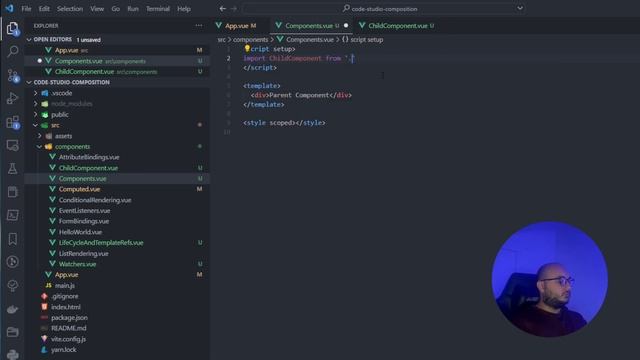Open Terminal menu

pos(158,9)
